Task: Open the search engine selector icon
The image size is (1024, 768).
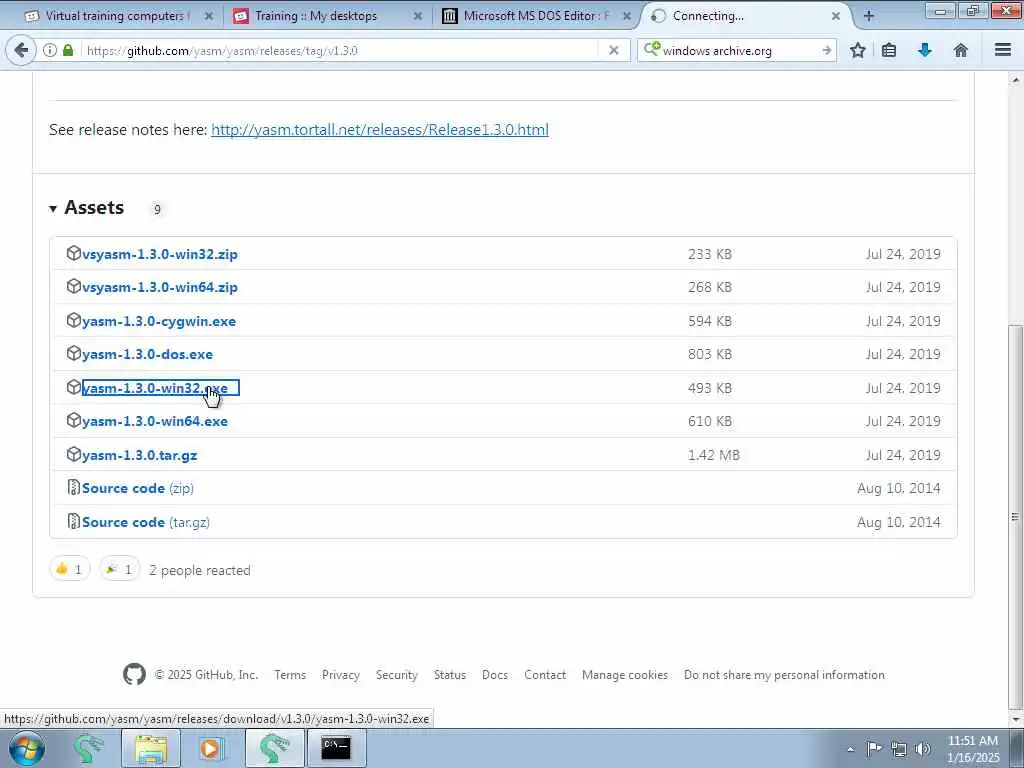Action: point(652,49)
